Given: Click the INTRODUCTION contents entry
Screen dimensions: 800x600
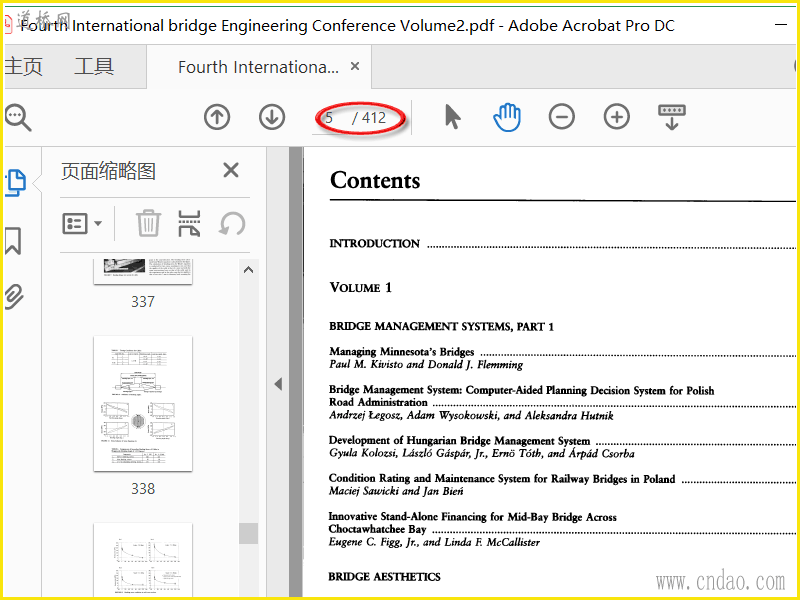Looking at the screenshot, I should [x=374, y=243].
